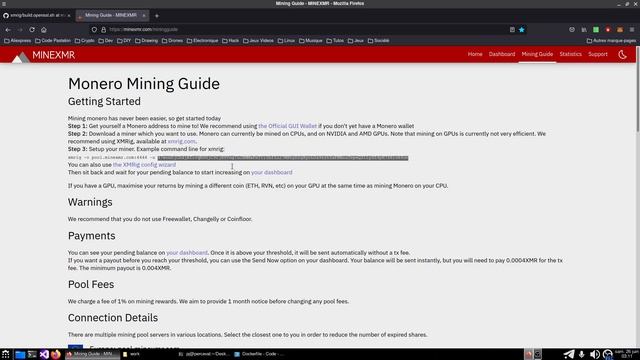
Task: Follow 'your dashboard' link under Payments
Action: click(187, 253)
